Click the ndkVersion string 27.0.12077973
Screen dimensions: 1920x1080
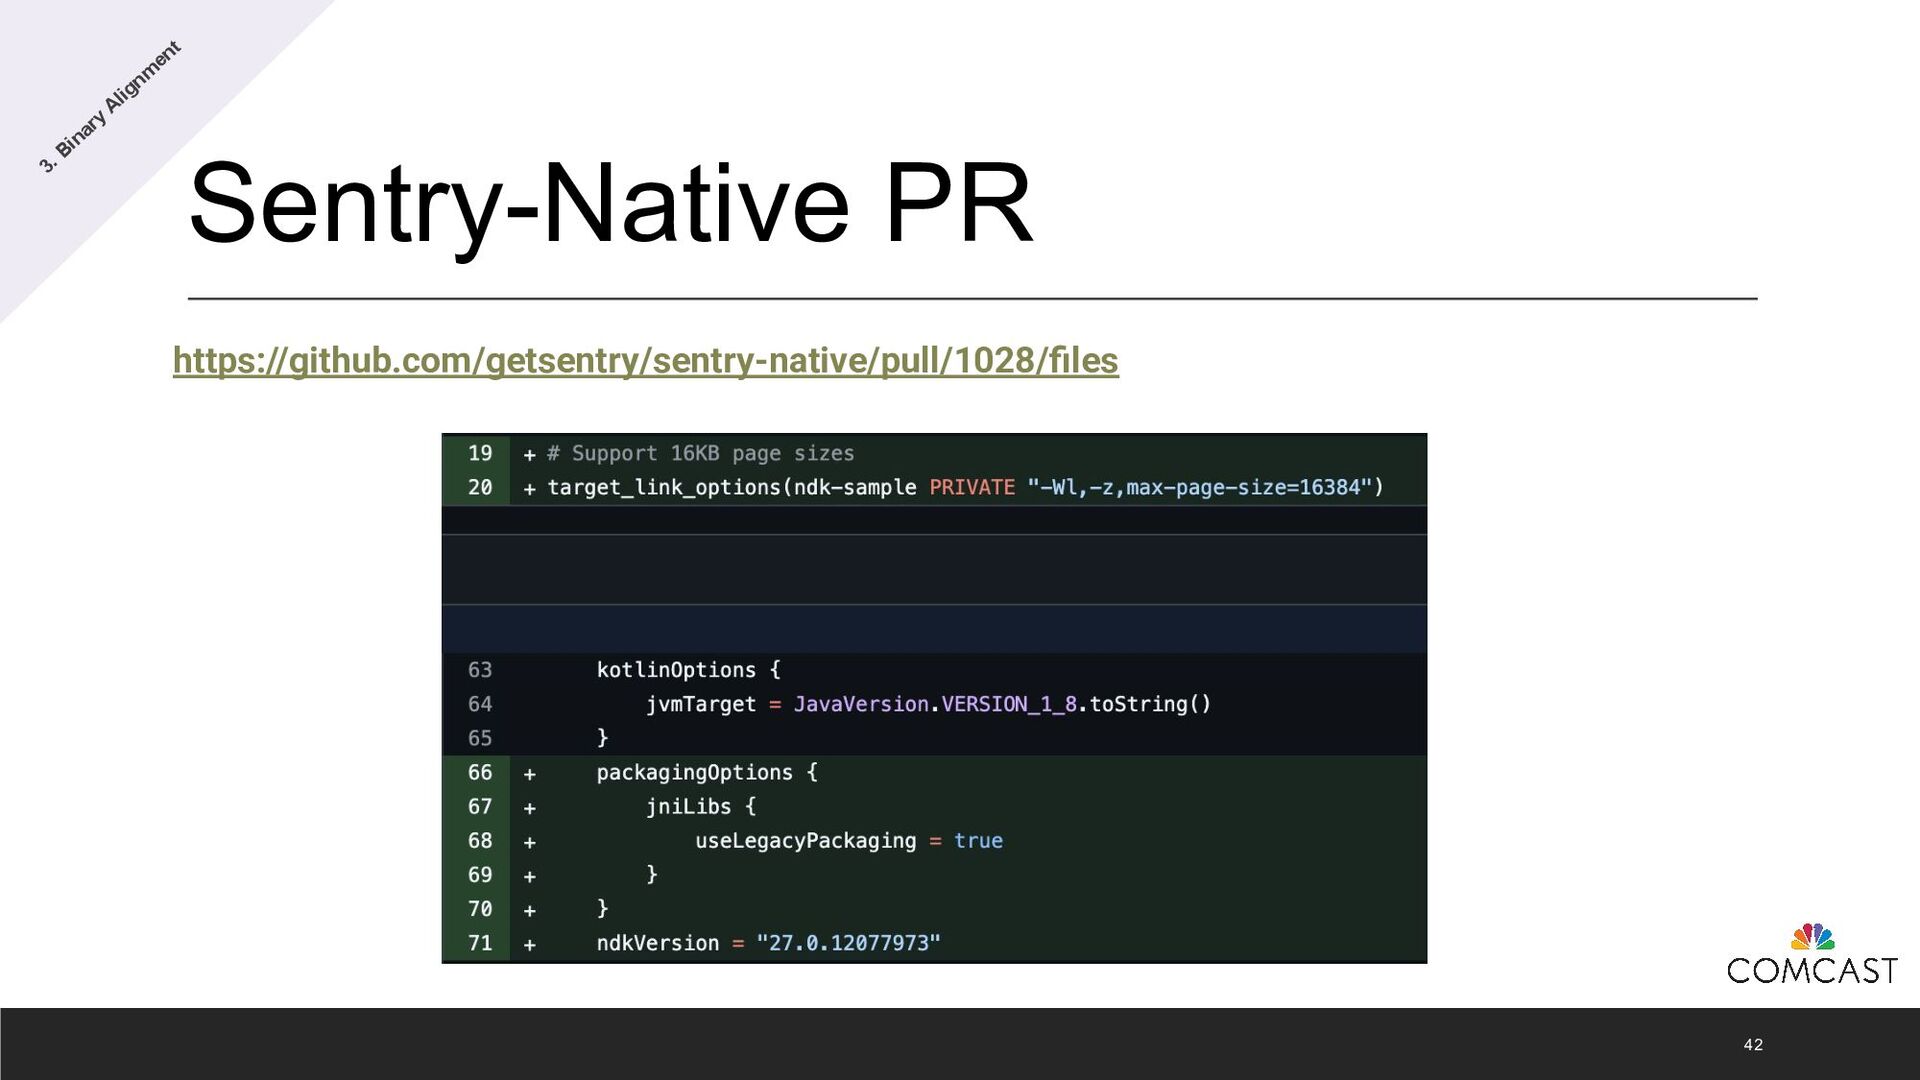(848, 943)
